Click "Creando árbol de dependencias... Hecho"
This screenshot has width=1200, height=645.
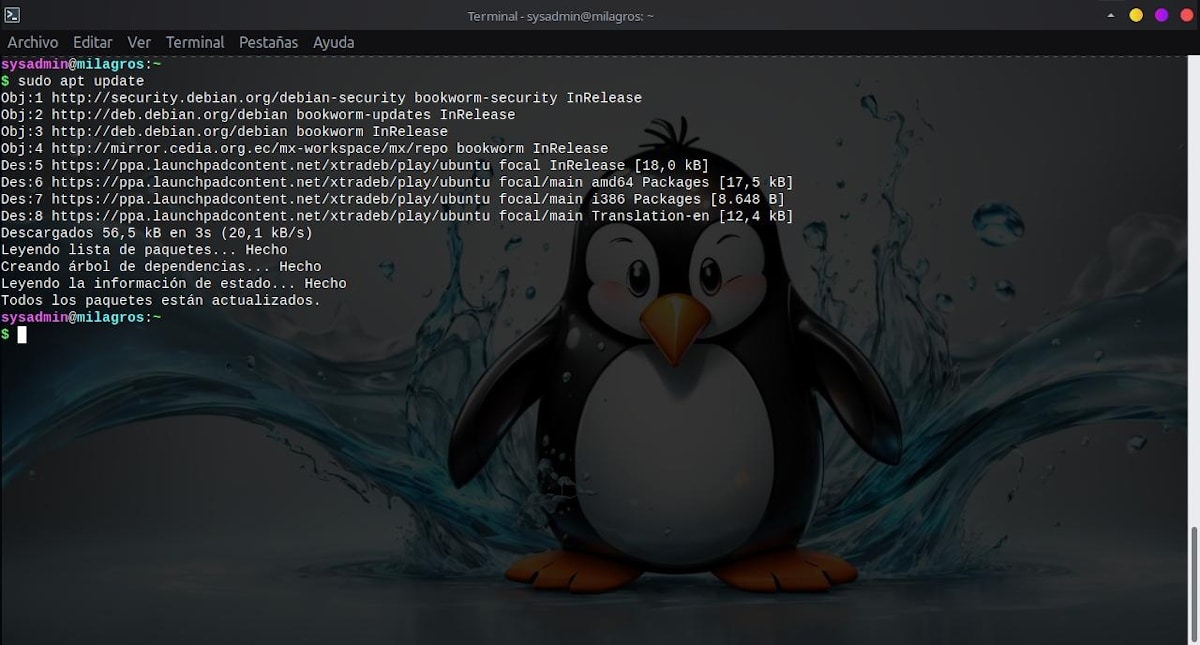pos(161,267)
